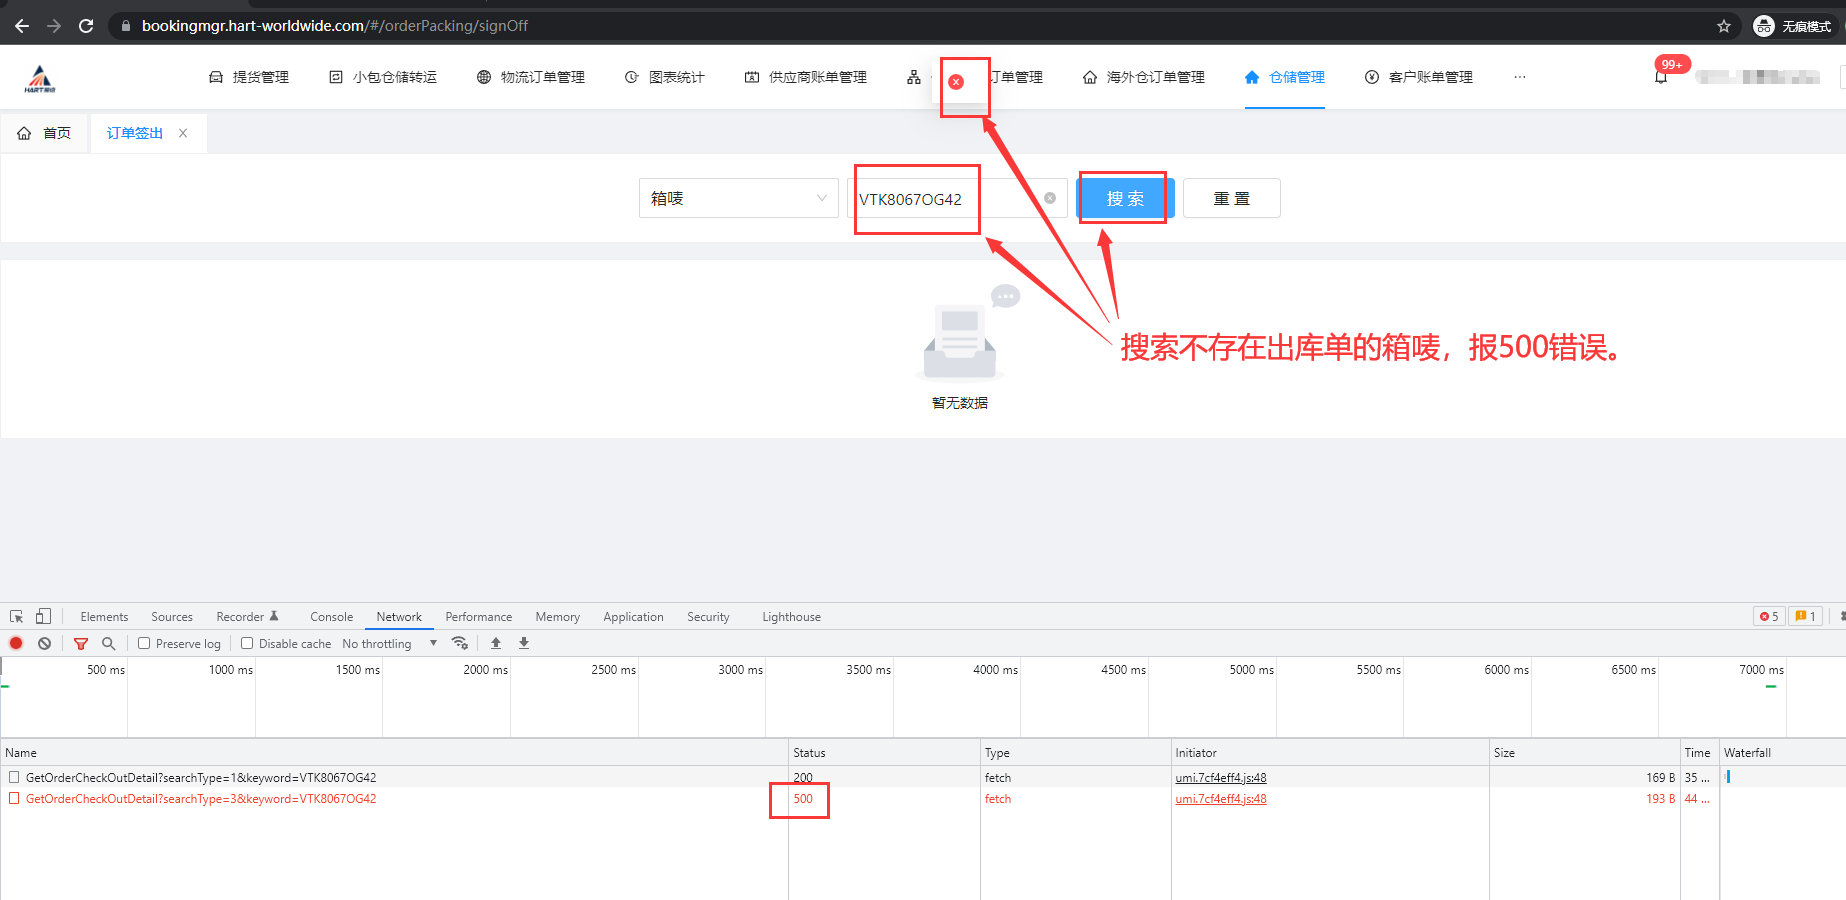
Task: Expand the No throttling dropdown
Action: 390,643
